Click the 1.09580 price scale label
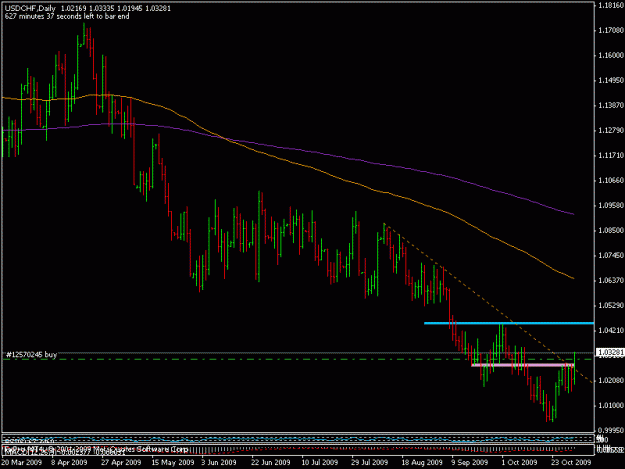Image resolution: width=625 pixels, height=469 pixels. click(x=611, y=205)
